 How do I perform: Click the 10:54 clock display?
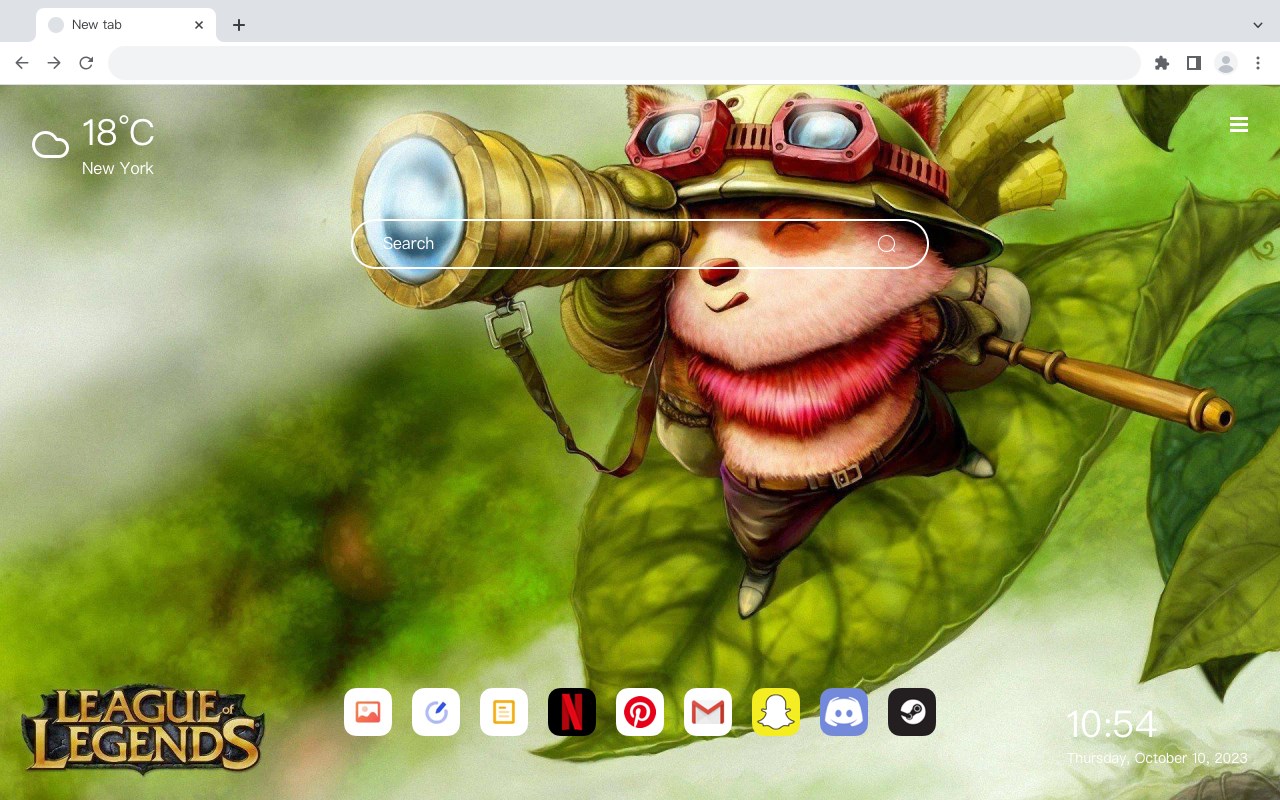click(x=1112, y=724)
